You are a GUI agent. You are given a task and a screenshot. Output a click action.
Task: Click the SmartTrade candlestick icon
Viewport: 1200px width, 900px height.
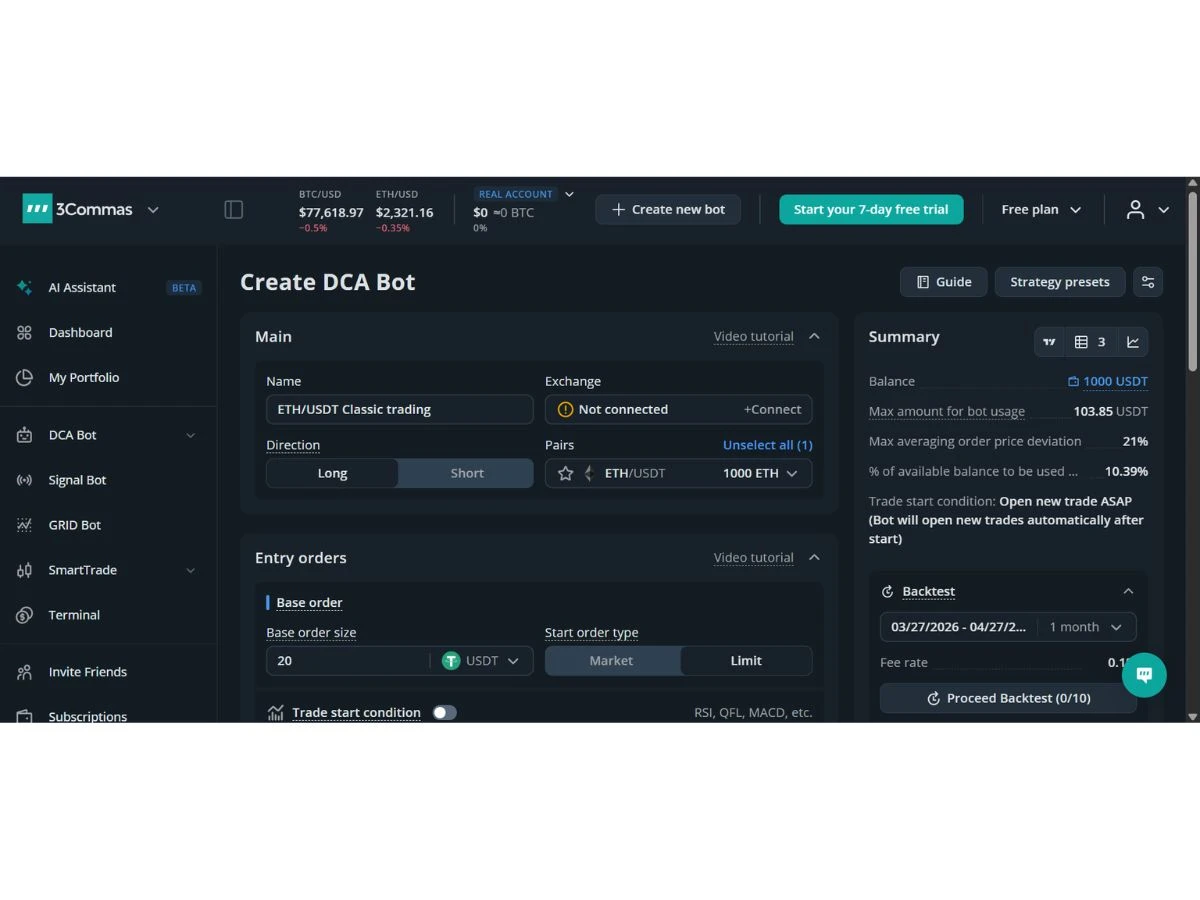25,570
